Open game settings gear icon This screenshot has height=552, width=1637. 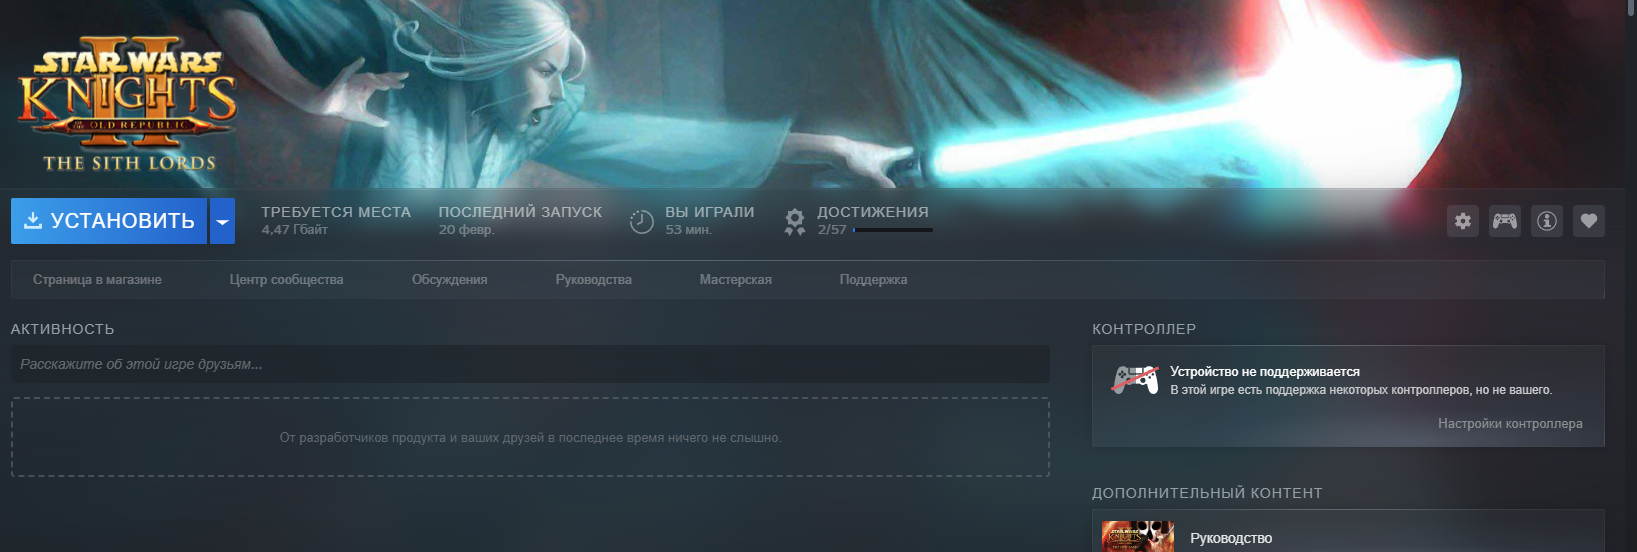[1463, 221]
